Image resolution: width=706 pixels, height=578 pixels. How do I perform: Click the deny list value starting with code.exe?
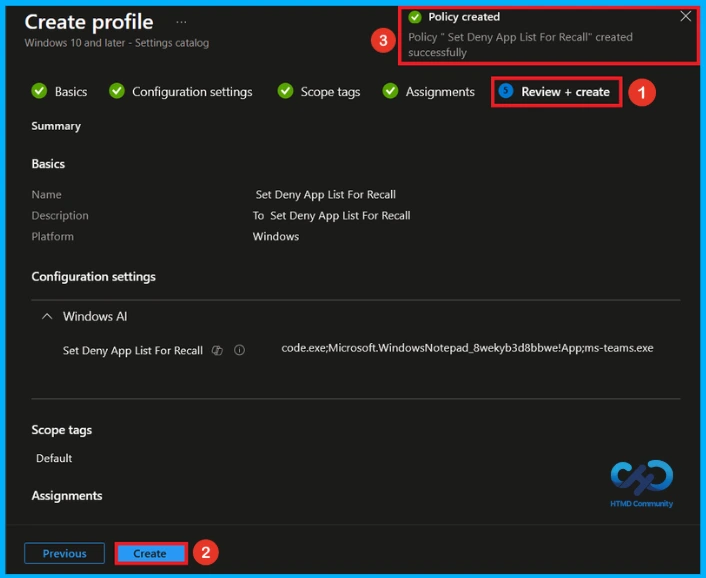(x=467, y=348)
